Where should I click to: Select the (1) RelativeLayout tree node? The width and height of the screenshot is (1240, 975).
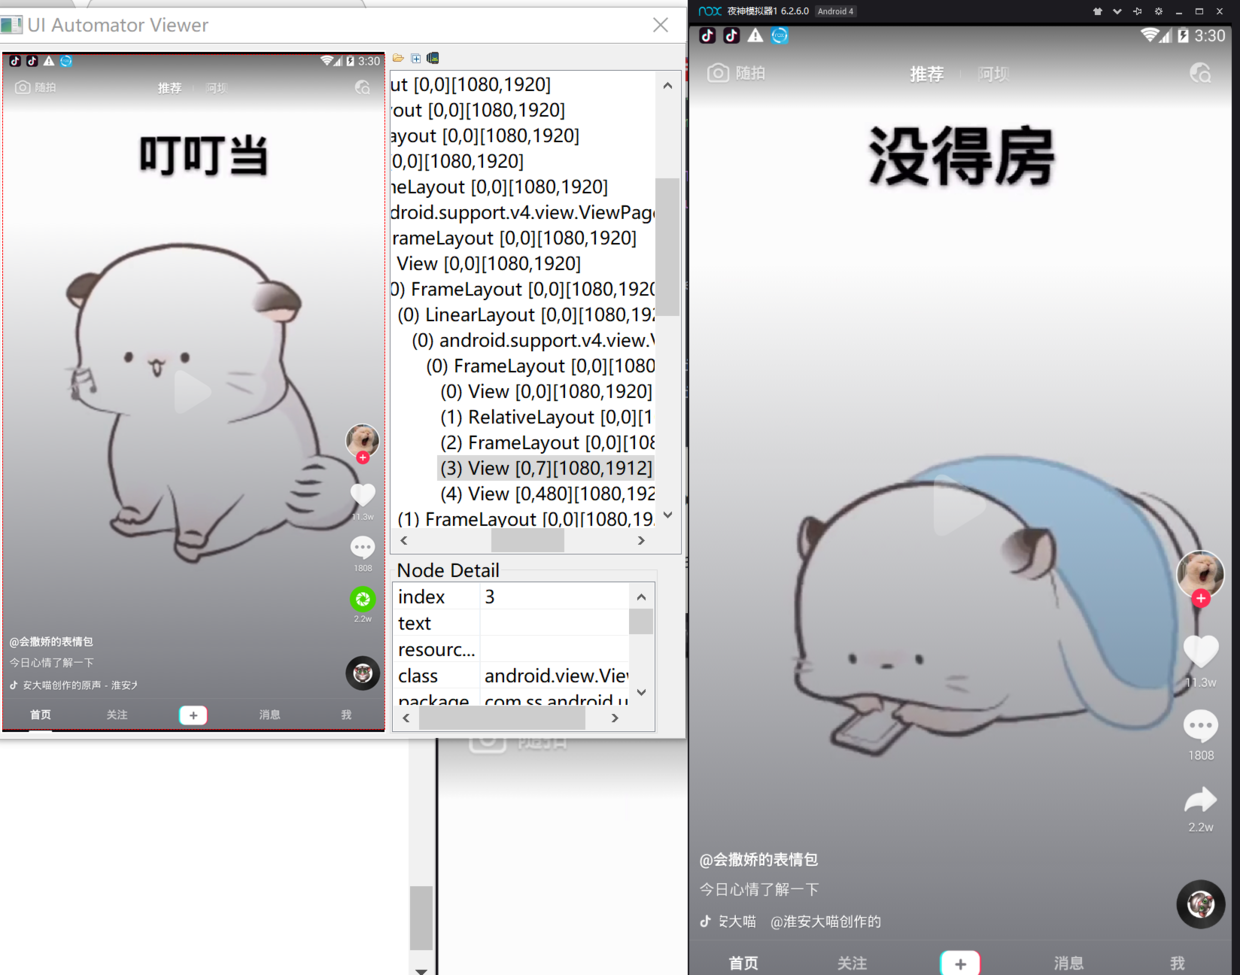(x=547, y=417)
